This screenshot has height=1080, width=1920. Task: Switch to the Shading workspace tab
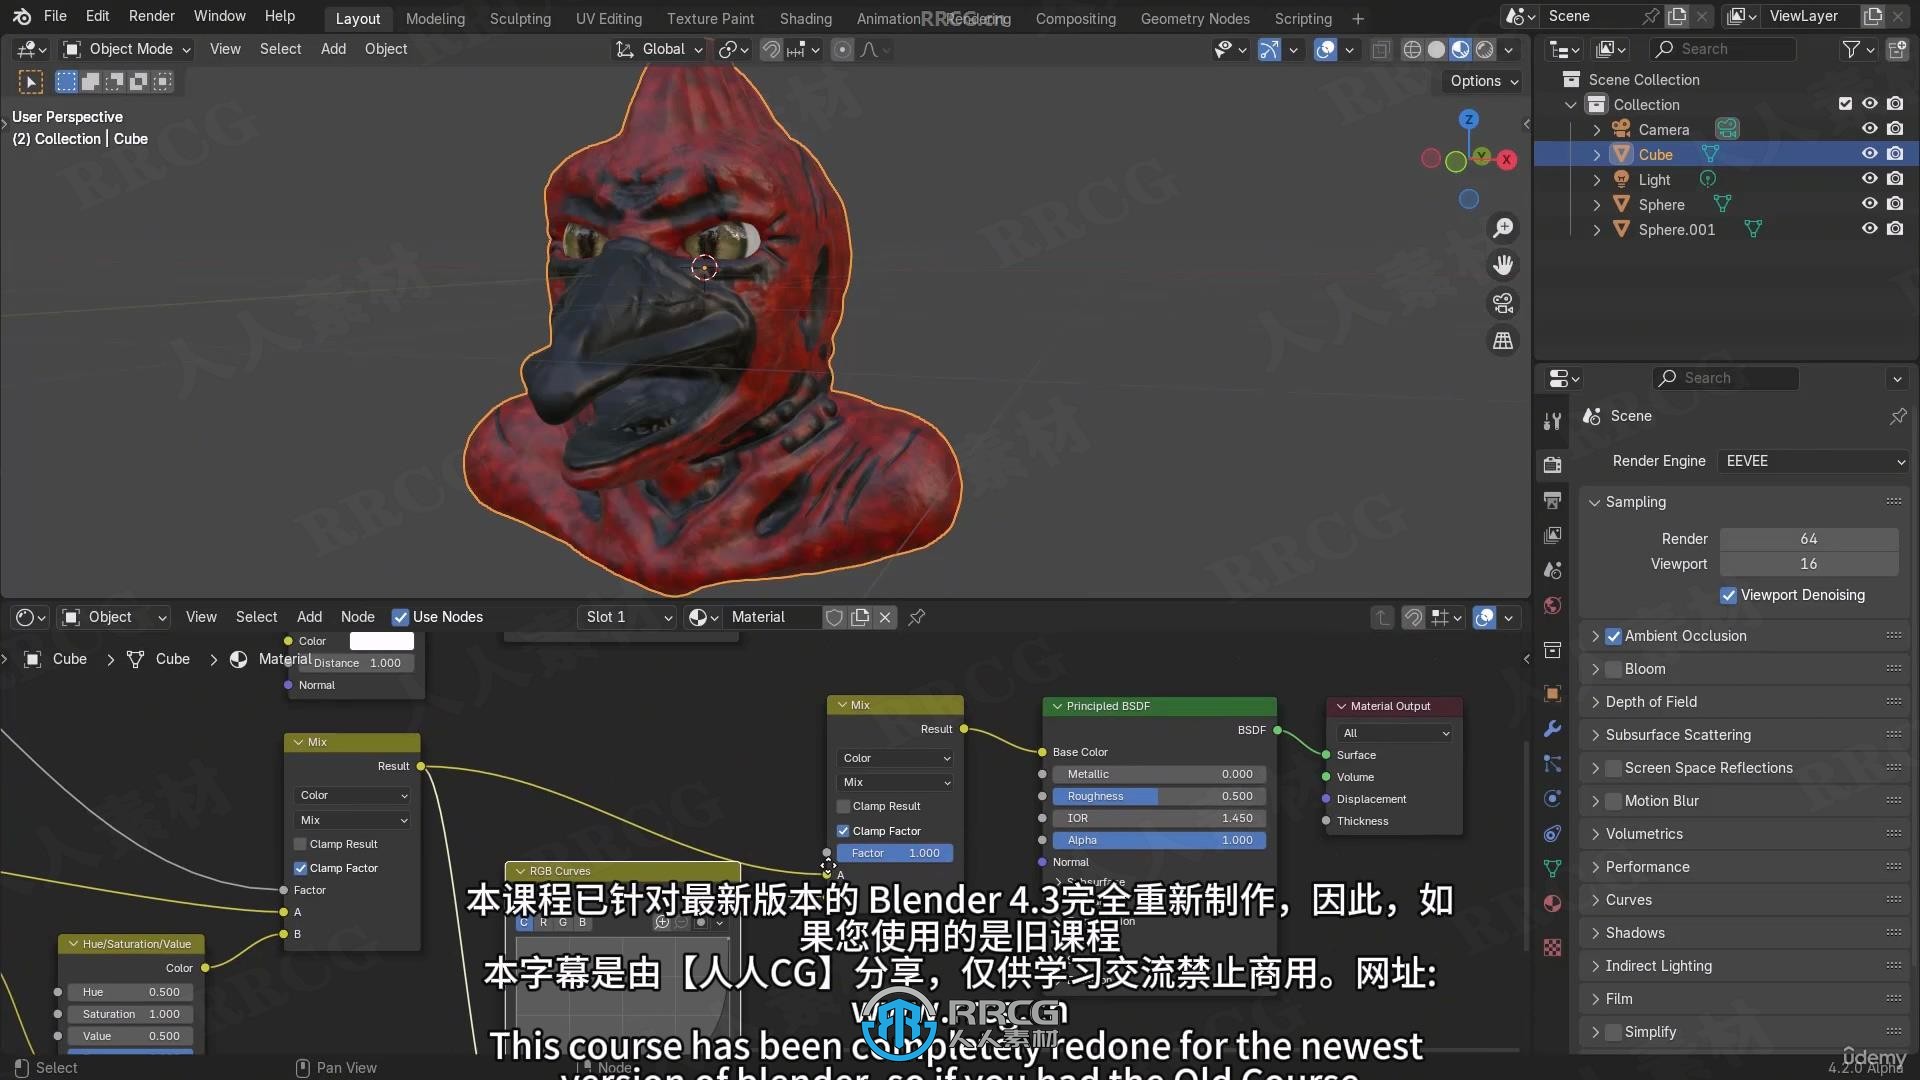(x=805, y=19)
